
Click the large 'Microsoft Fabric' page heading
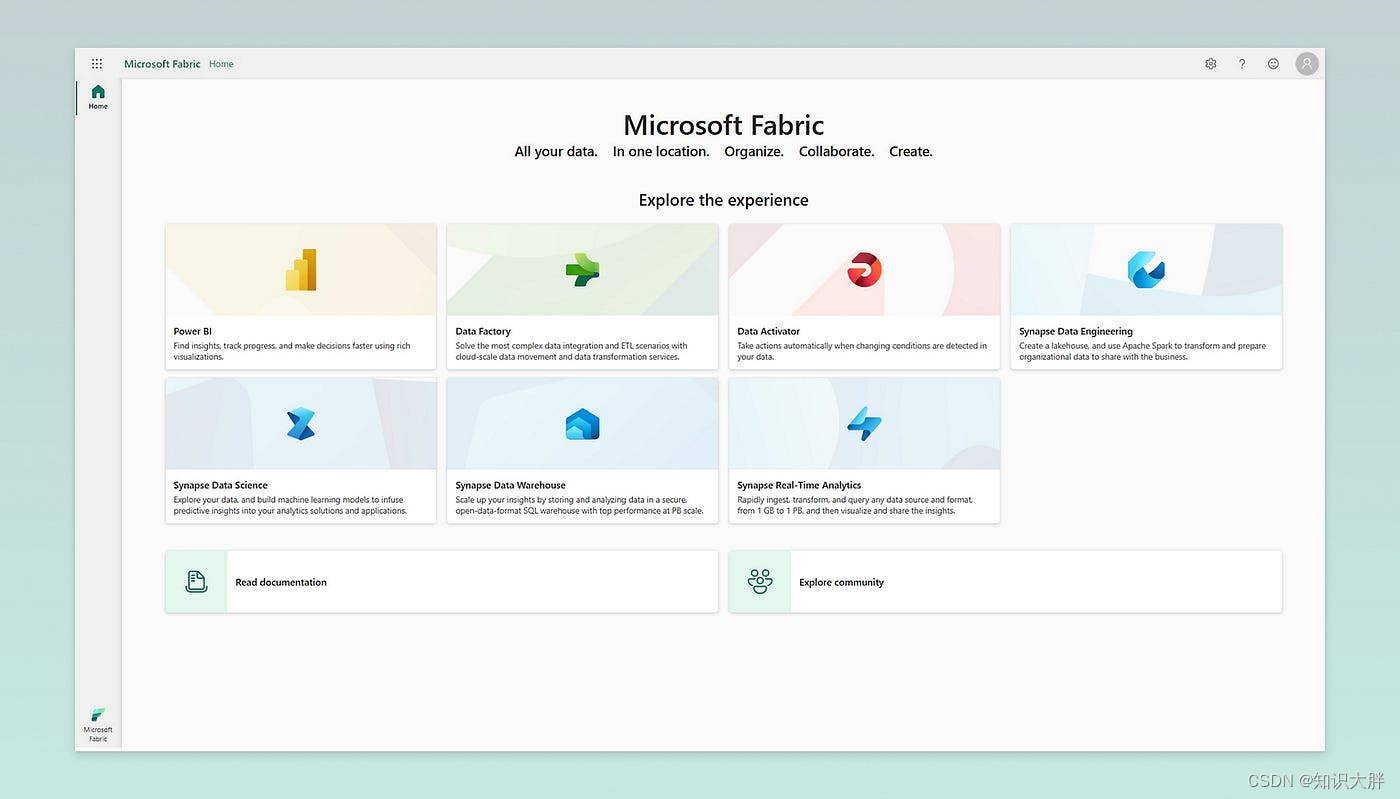tap(724, 125)
